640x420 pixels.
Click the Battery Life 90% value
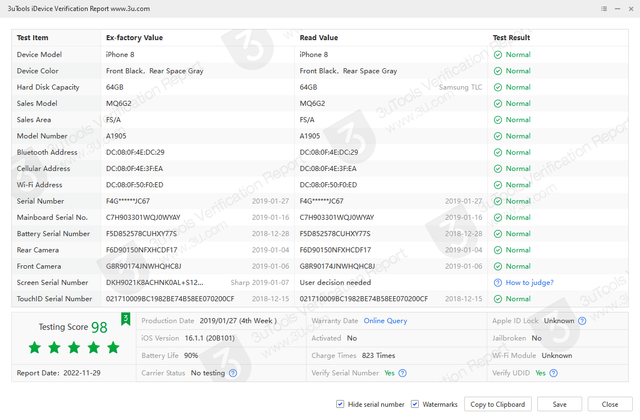click(191, 356)
